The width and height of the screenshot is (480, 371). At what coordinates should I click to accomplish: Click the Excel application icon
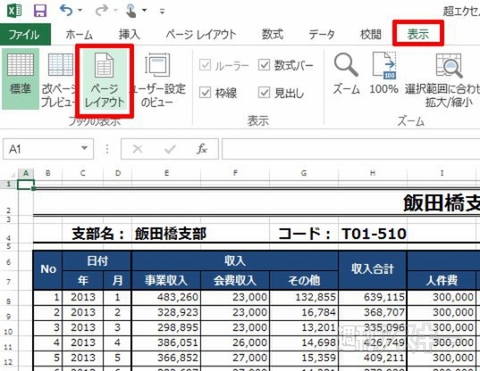[14, 11]
